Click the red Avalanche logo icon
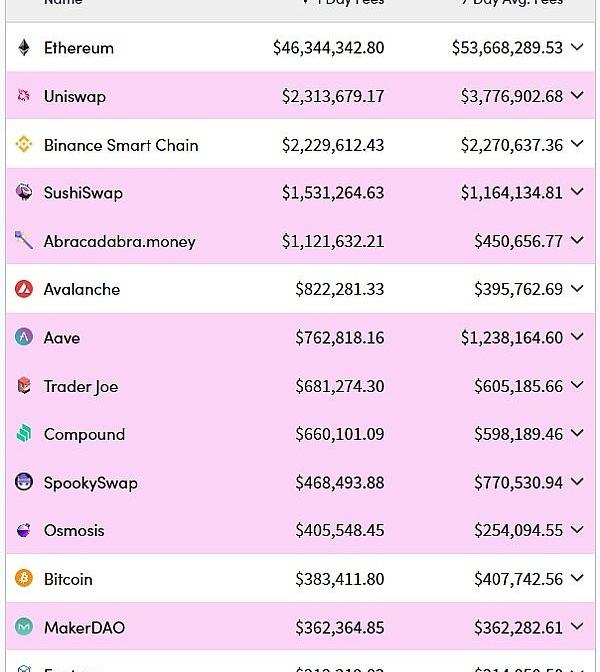 (x=24, y=289)
